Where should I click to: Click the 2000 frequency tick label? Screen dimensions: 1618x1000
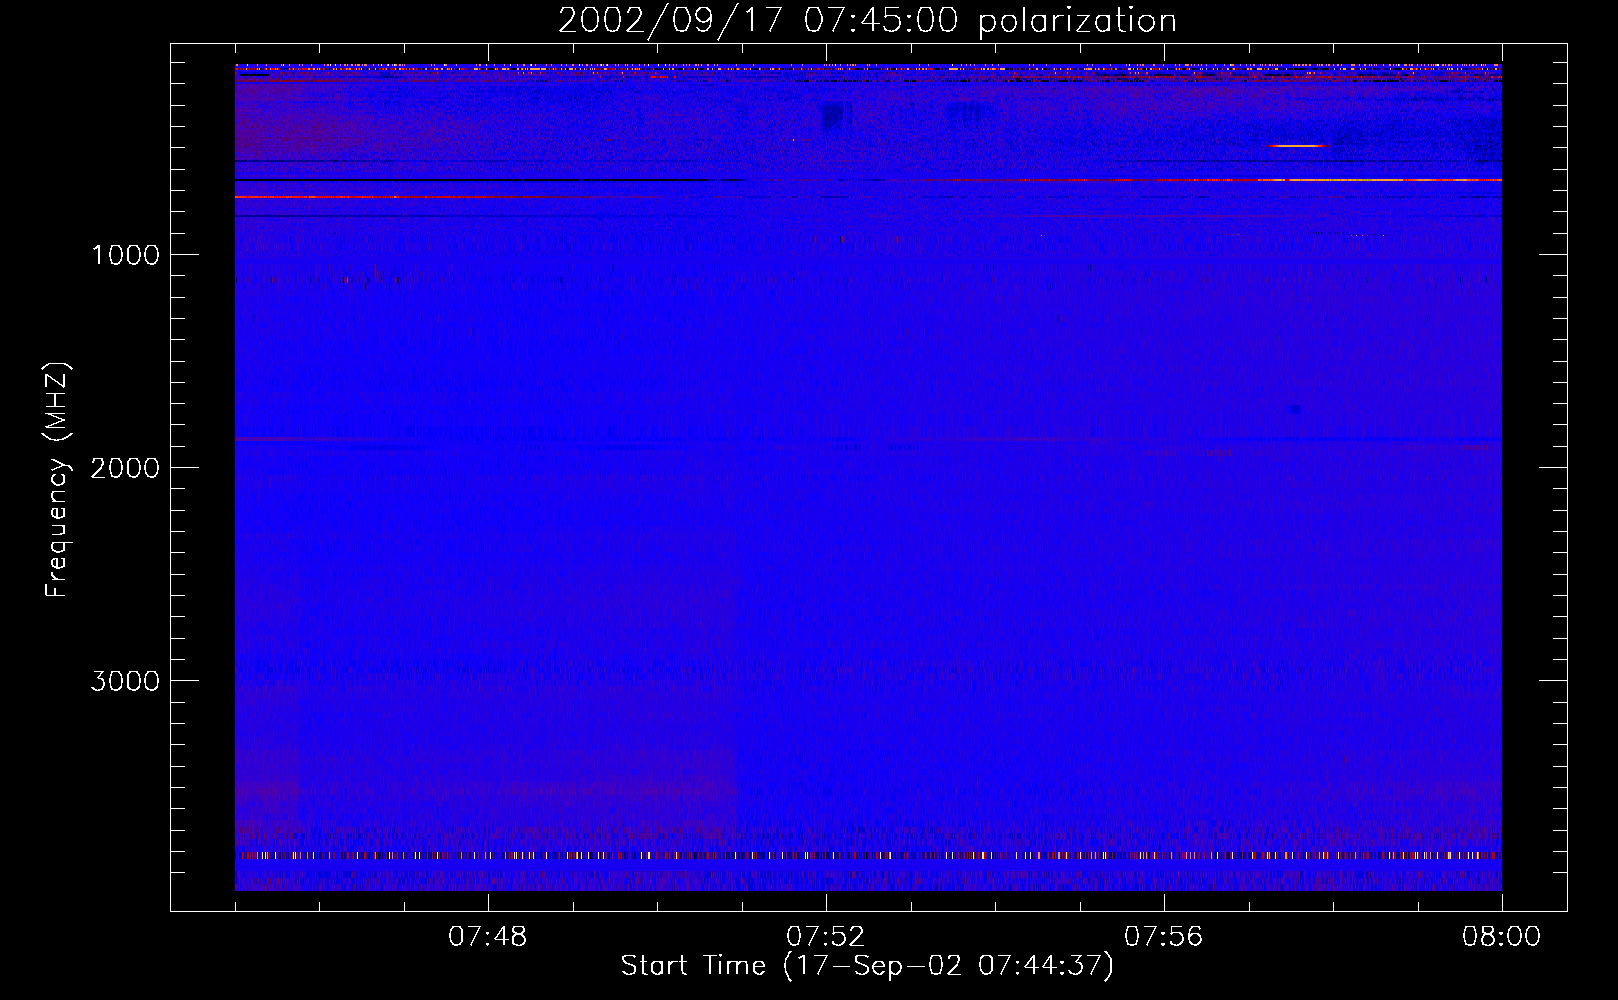pyautogui.click(x=125, y=468)
